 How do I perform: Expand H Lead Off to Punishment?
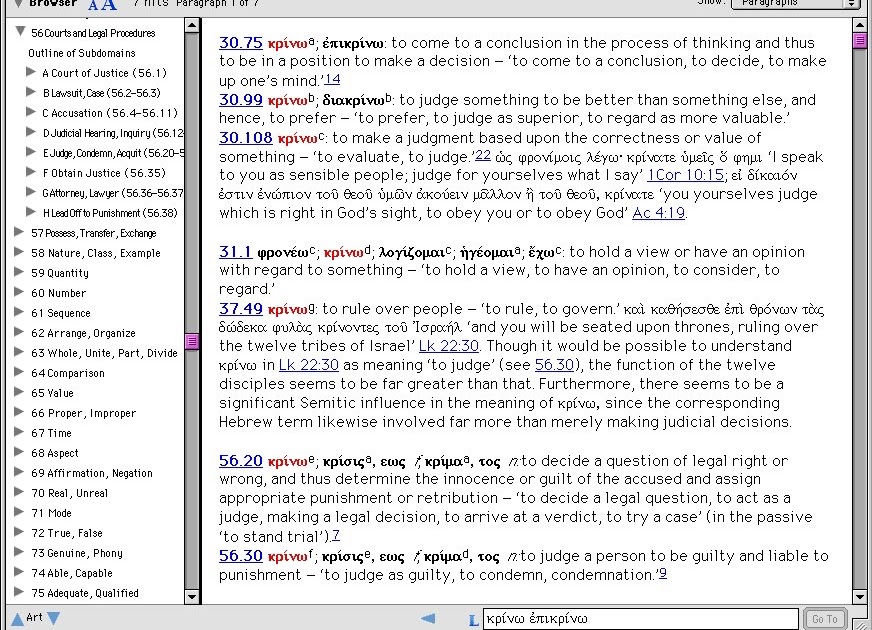(x=31, y=212)
